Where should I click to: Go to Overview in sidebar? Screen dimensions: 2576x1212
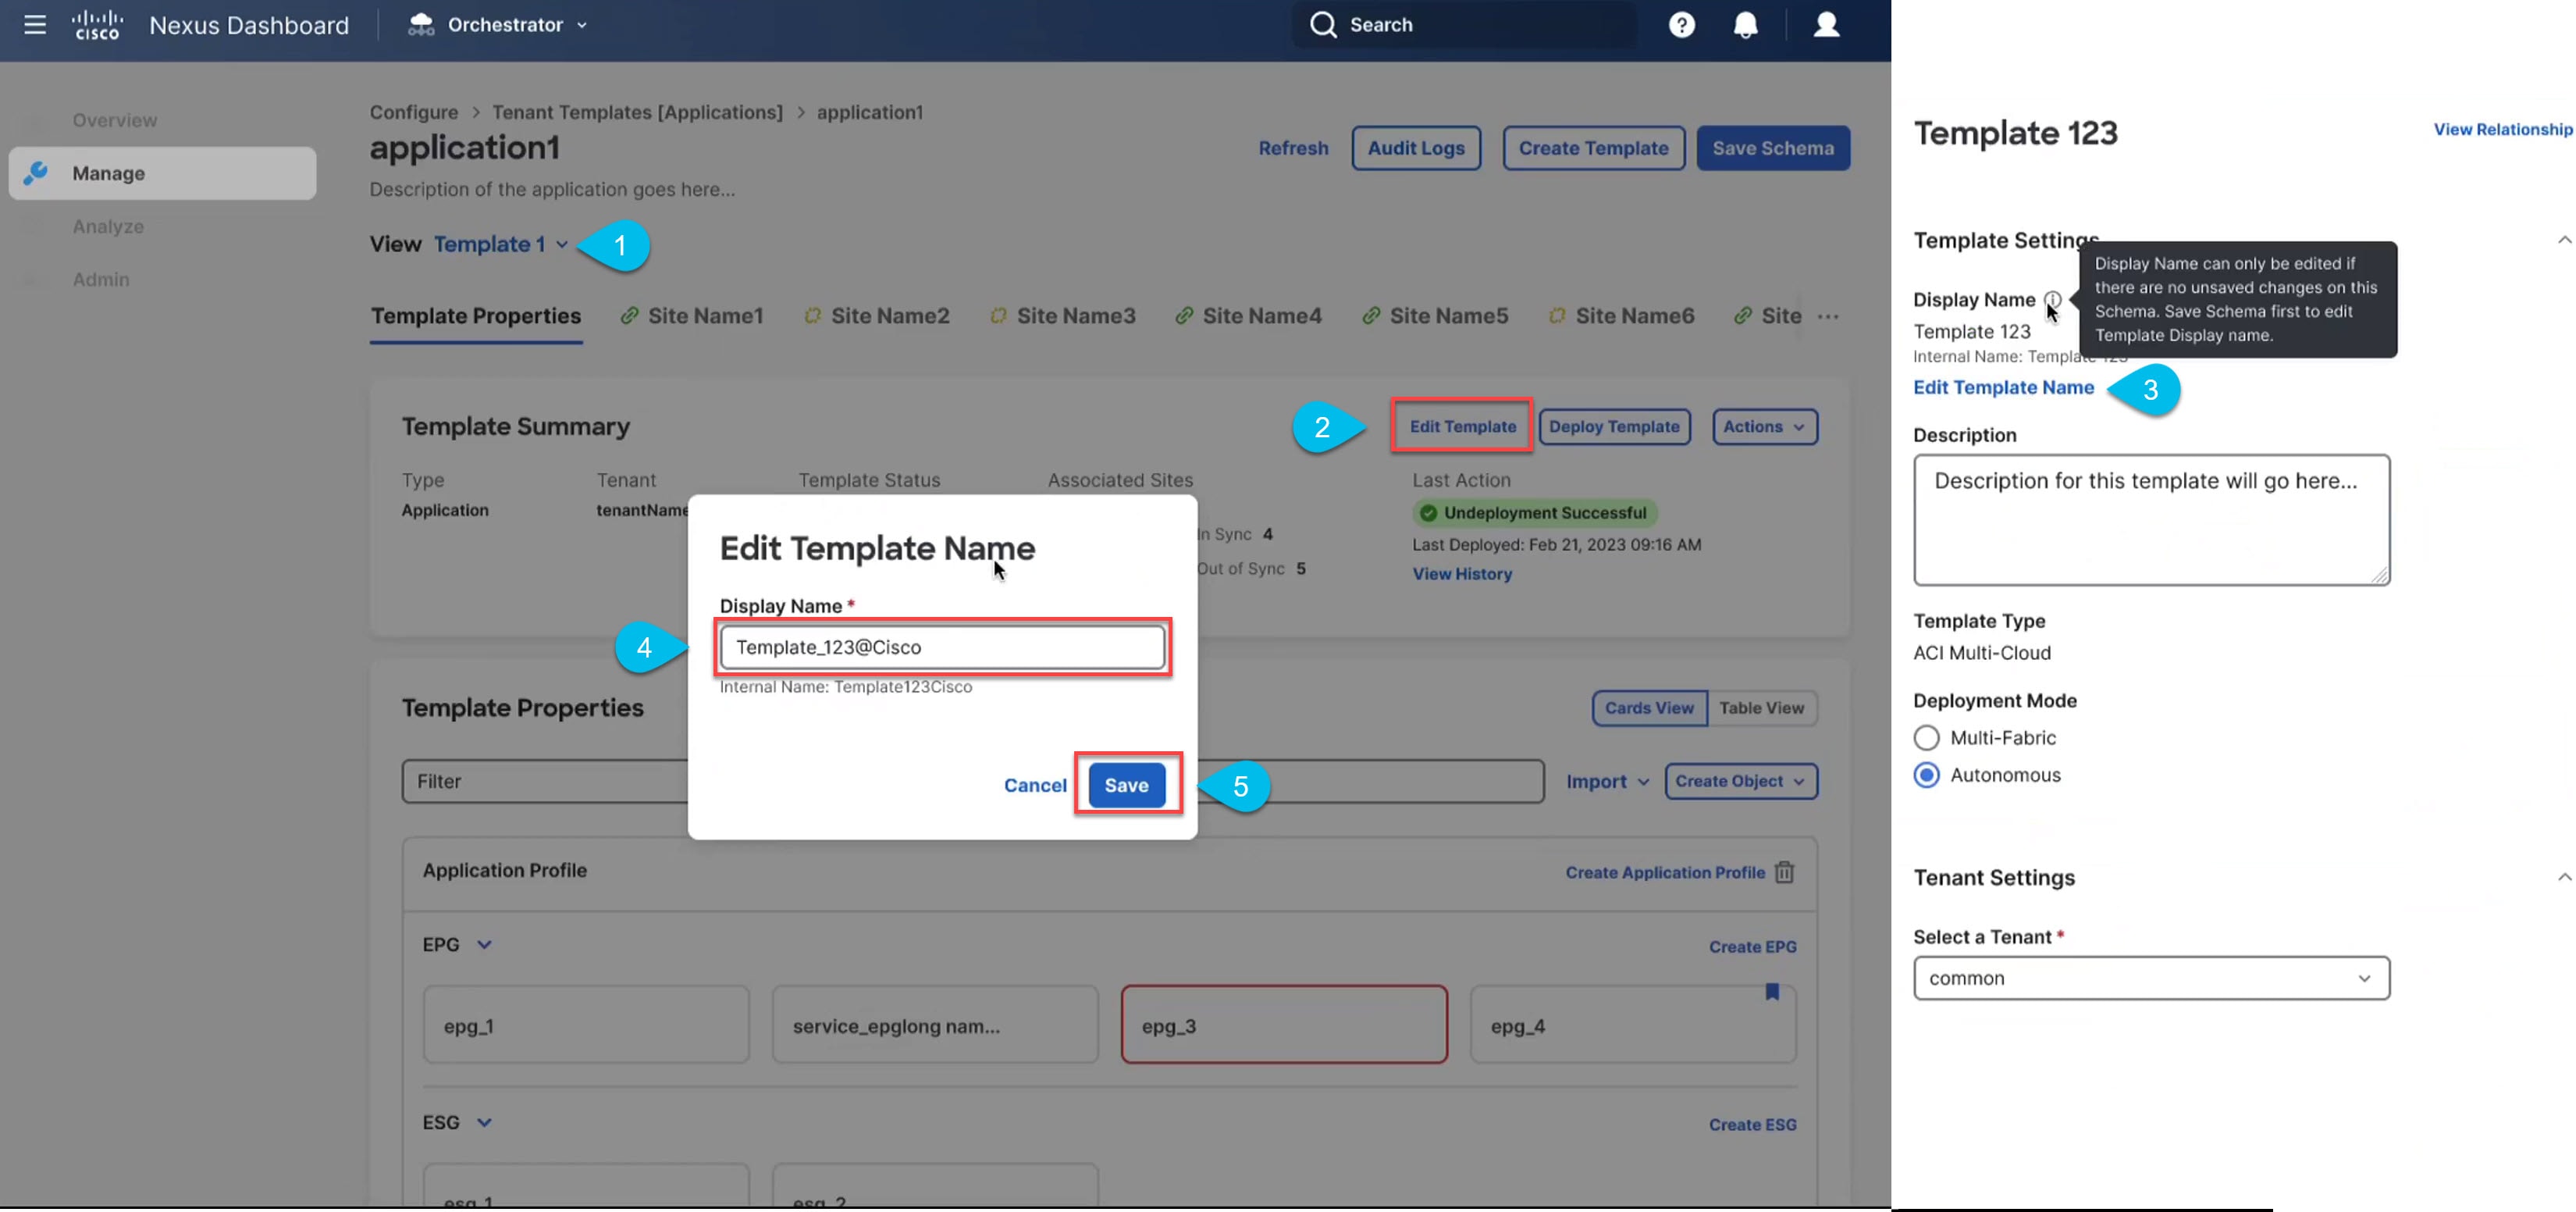click(114, 120)
